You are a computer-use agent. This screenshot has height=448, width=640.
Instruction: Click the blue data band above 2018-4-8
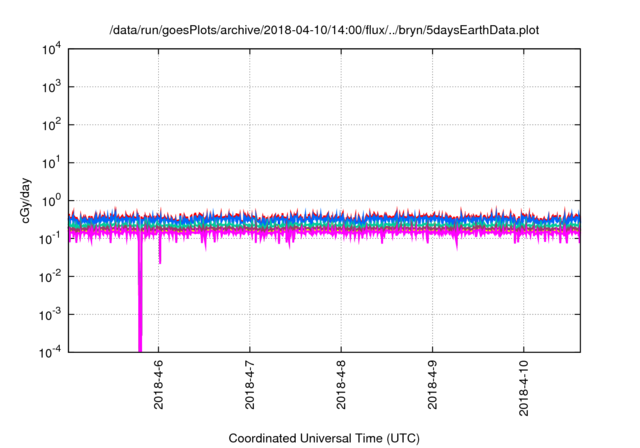point(341,218)
